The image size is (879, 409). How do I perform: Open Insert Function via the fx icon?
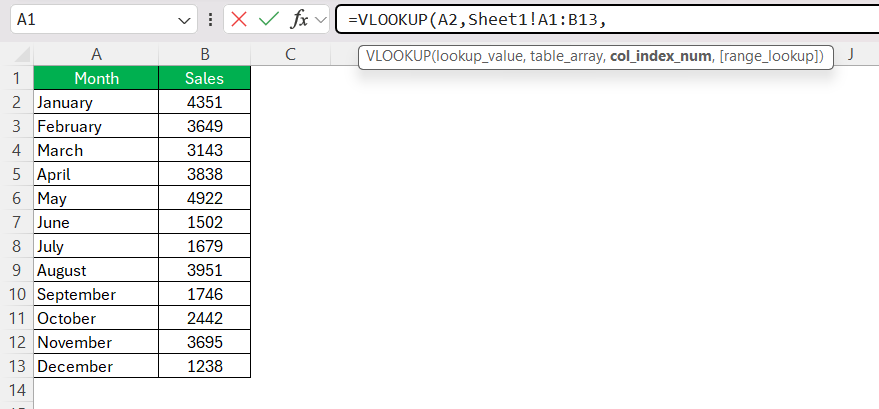click(299, 20)
